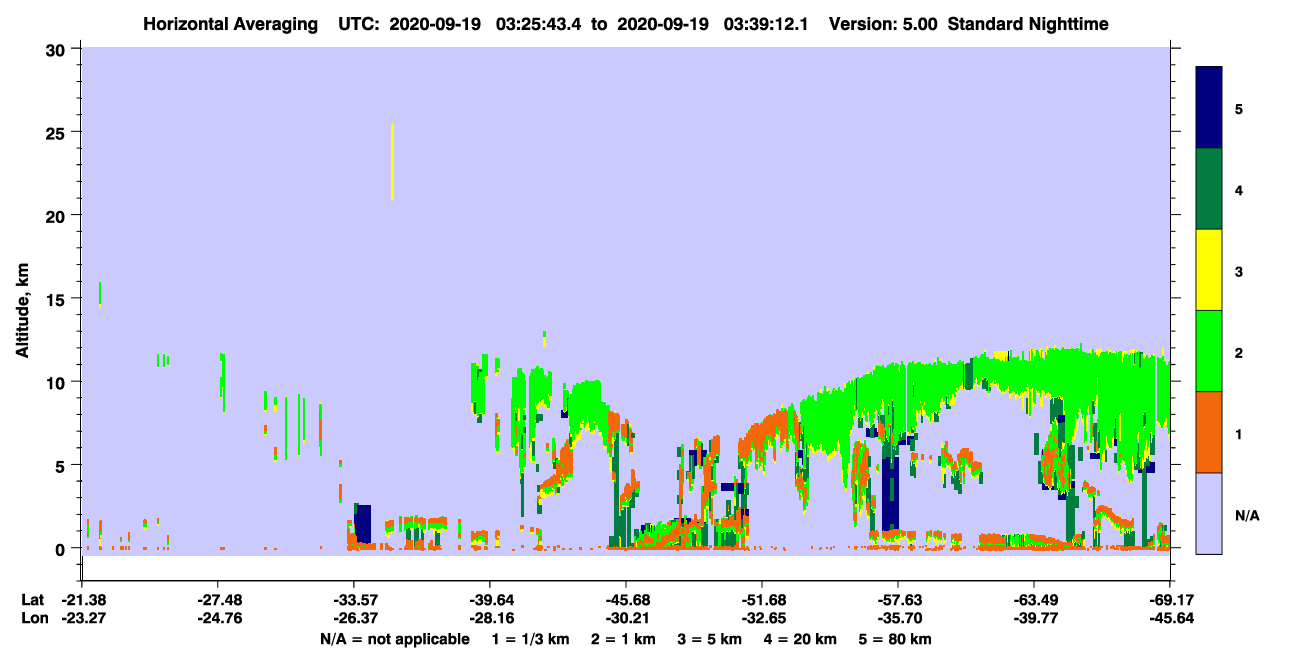Viewport: 1300px width, 667px height.
Task: Click the thin yellow vertical streak near 25 km
Action: pyautogui.click(x=392, y=161)
